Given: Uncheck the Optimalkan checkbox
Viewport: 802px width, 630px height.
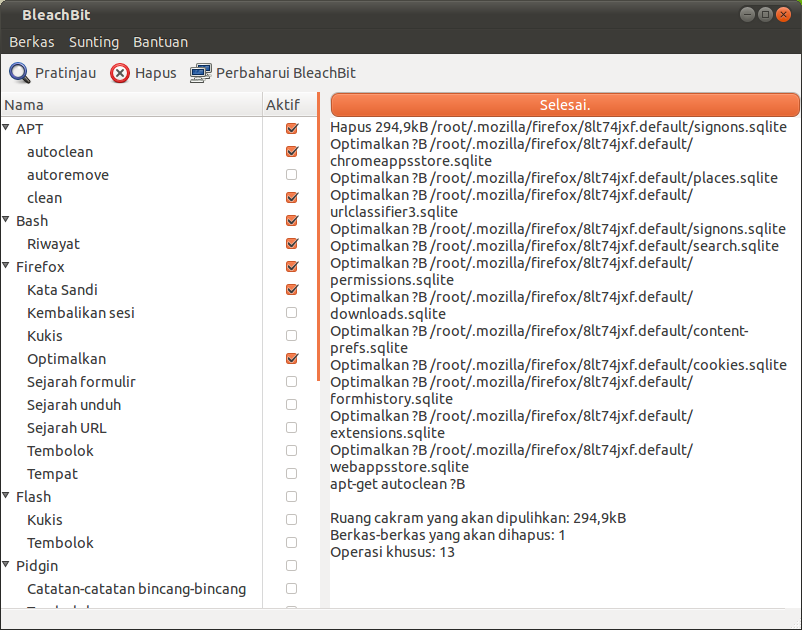Looking at the screenshot, I should pyautogui.click(x=292, y=358).
